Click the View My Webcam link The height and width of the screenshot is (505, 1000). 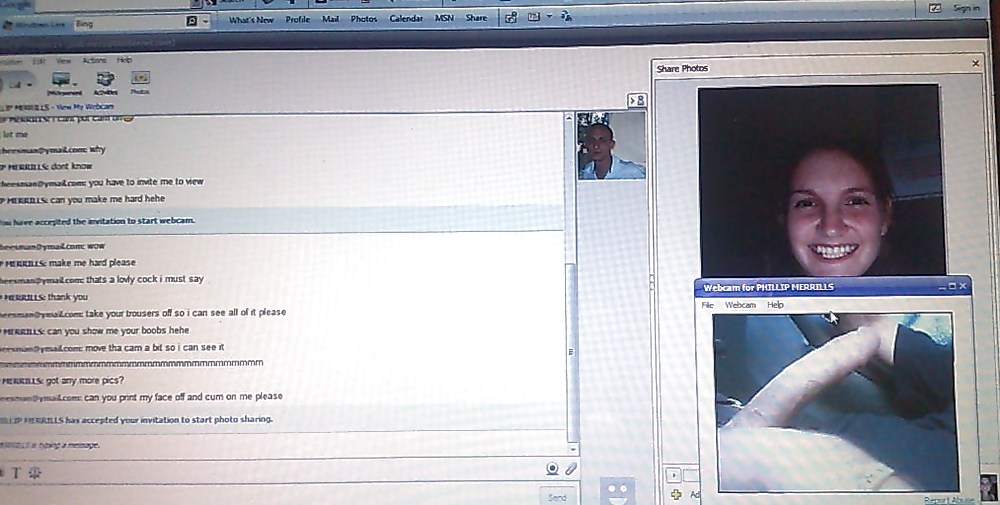pos(85,106)
